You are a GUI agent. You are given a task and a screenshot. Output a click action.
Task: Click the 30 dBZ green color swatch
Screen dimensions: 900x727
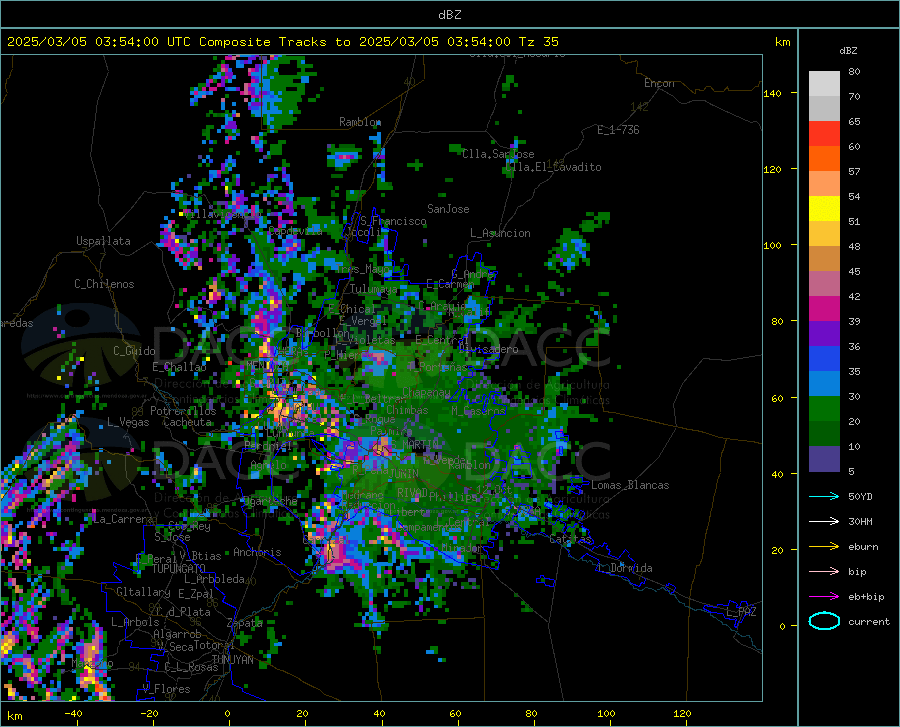(824, 409)
